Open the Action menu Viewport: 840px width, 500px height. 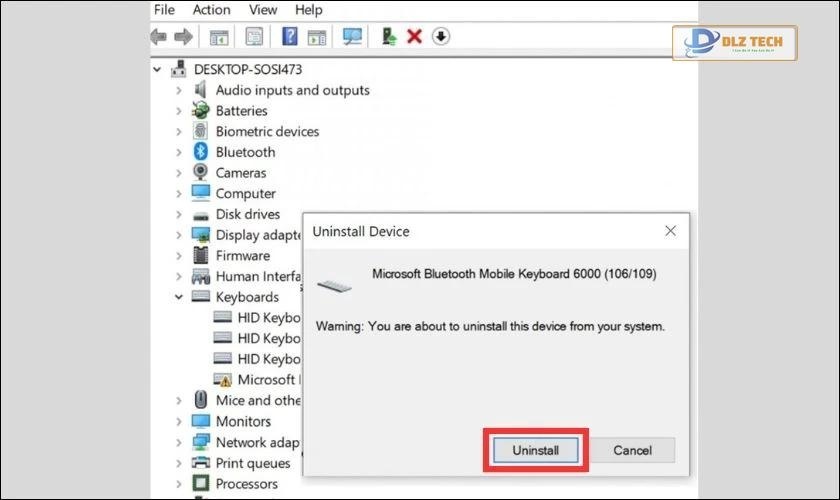pyautogui.click(x=211, y=10)
